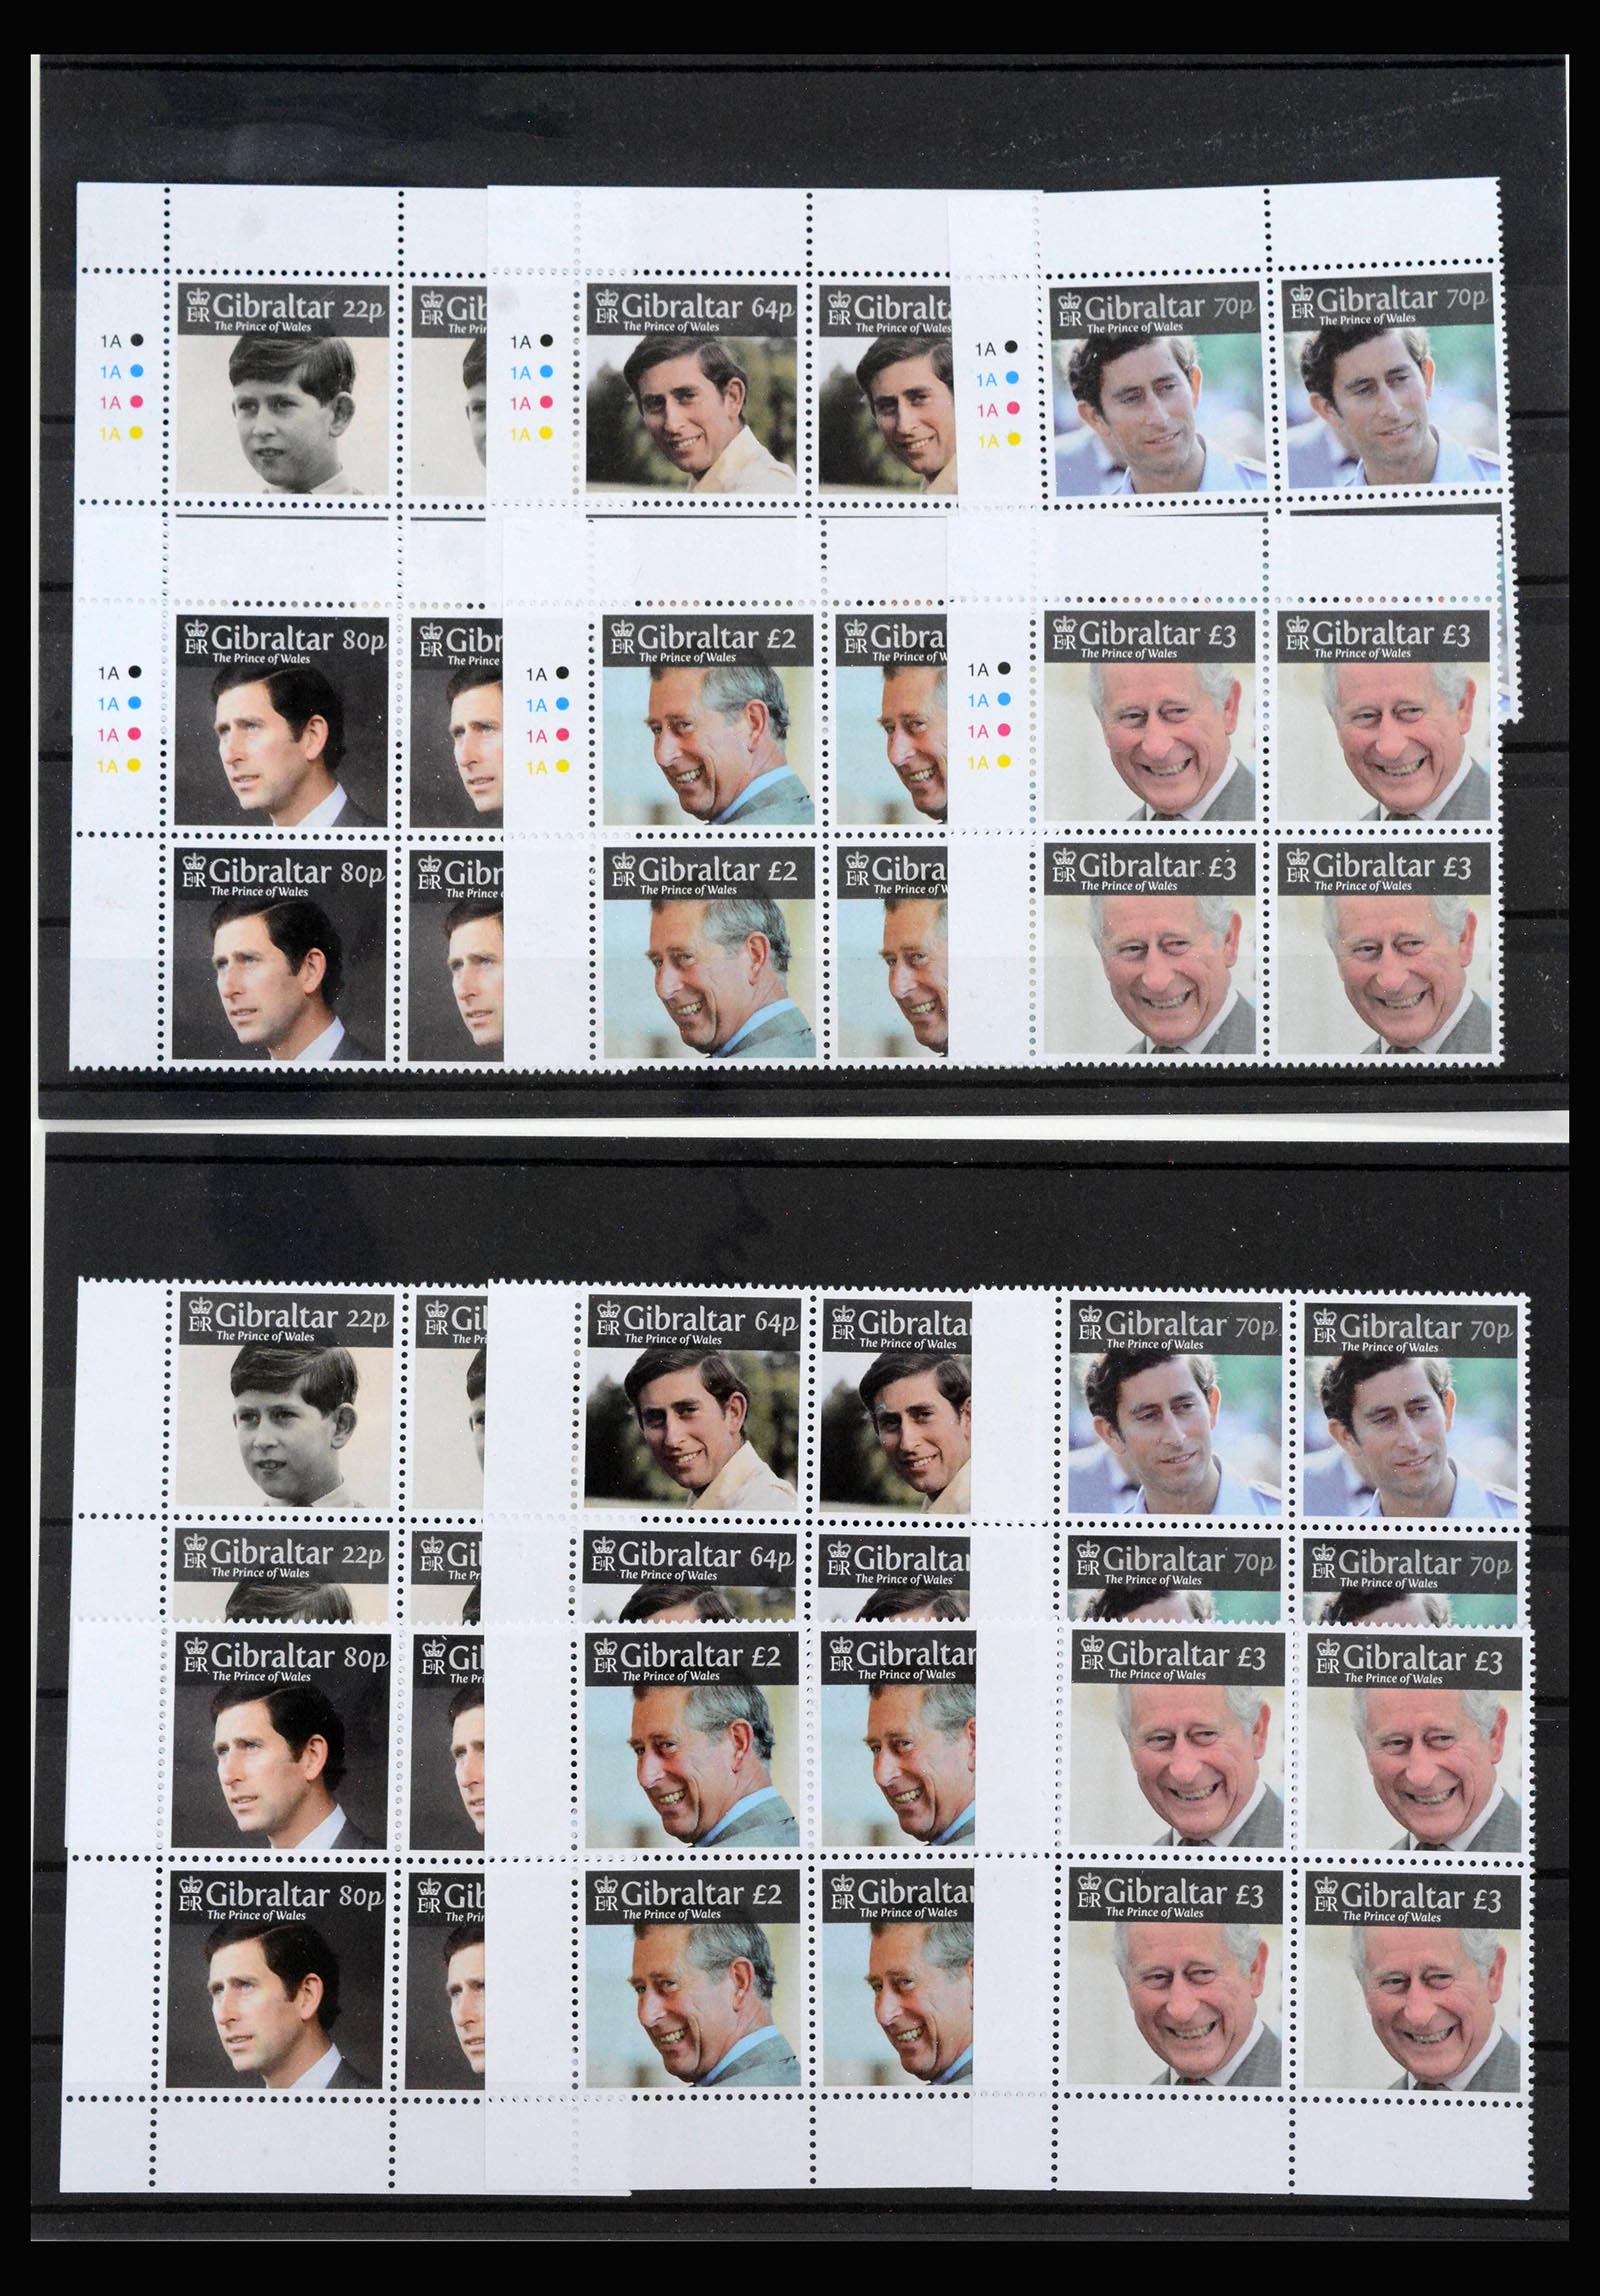
Task: Select the top-left £3 stamp on the upper sheet
Action: [x=1150, y=716]
